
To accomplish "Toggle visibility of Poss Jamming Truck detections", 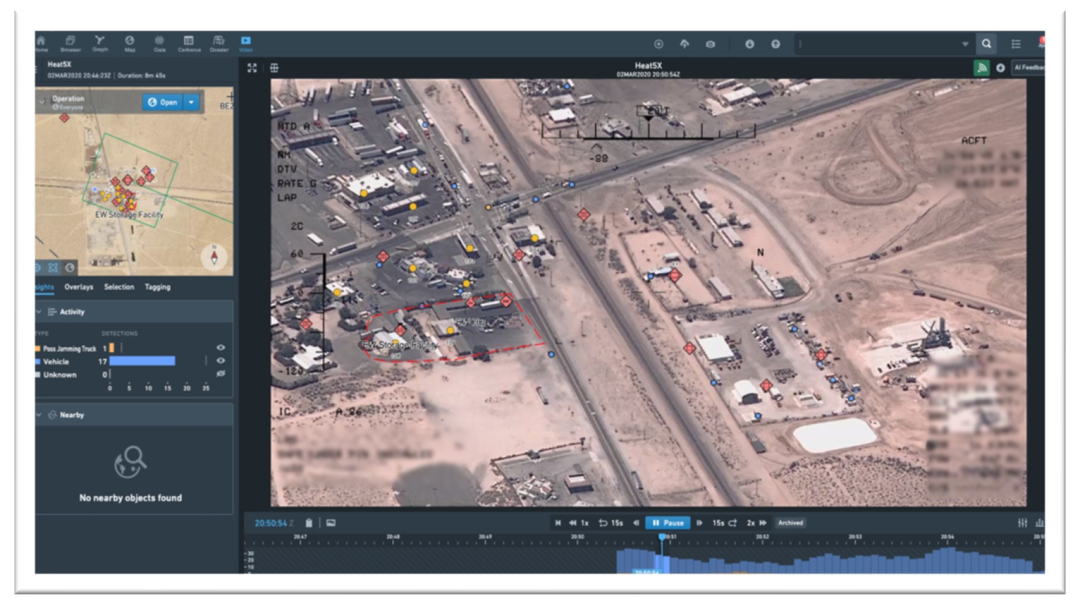I will [x=220, y=348].
